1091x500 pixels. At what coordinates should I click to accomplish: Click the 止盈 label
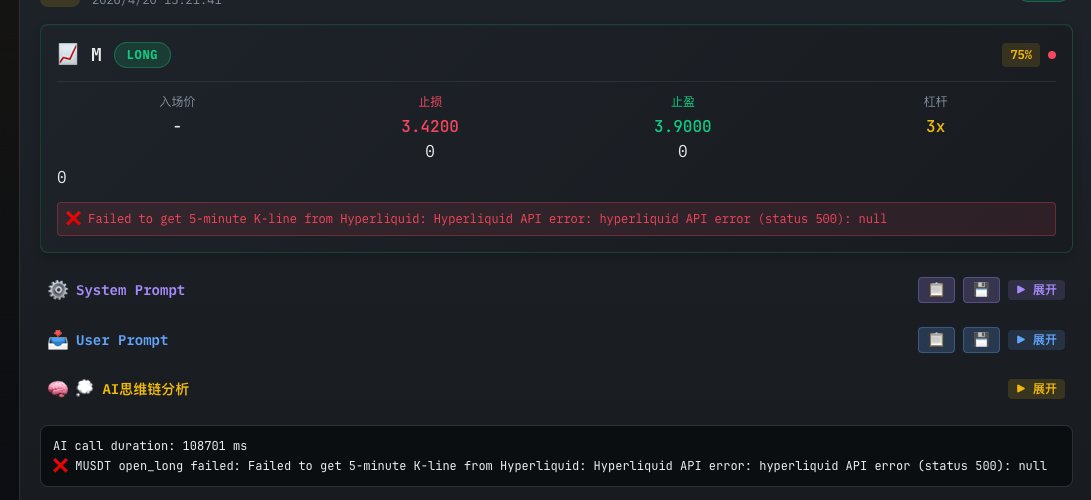pos(683,102)
